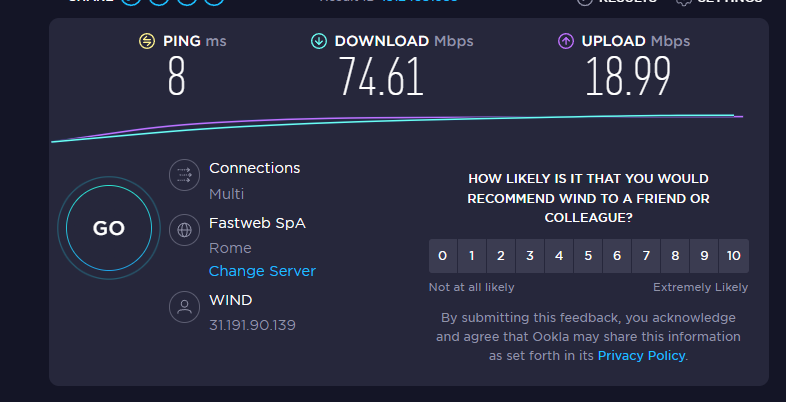Click the purple upload arrow icon
786x402 pixels.
(565, 41)
